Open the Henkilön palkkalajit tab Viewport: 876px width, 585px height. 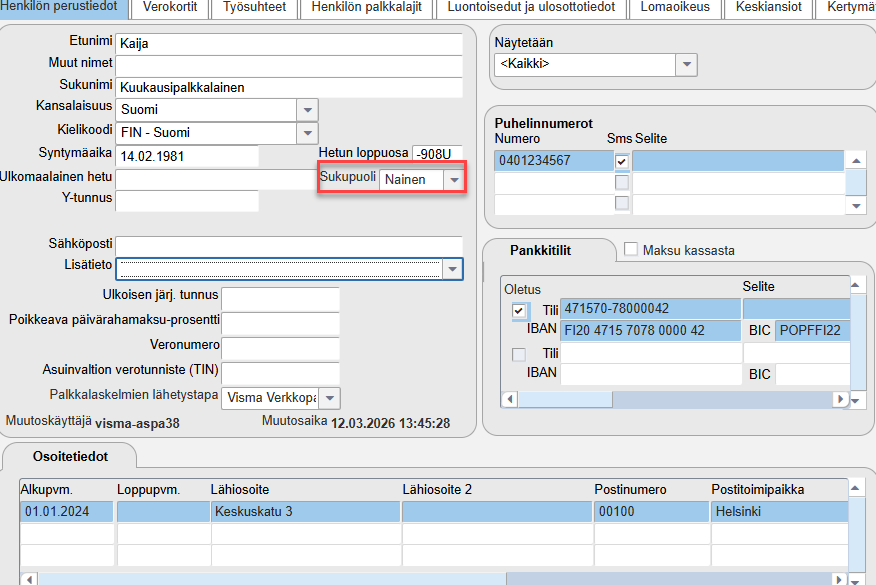point(366,8)
